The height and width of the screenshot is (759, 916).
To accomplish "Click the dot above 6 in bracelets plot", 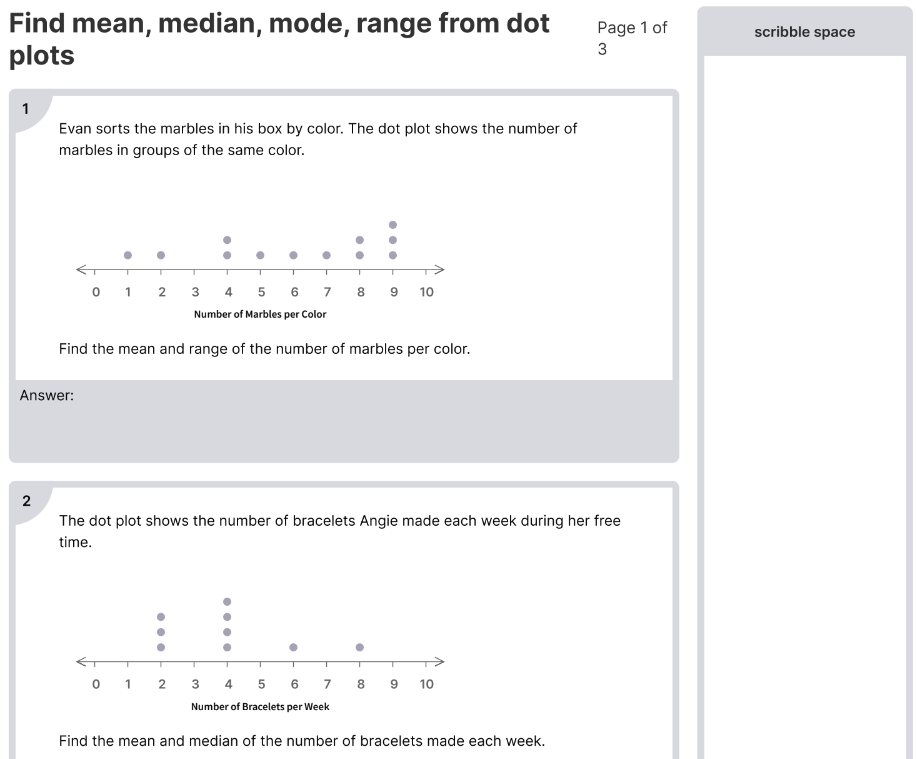I will coord(293,647).
